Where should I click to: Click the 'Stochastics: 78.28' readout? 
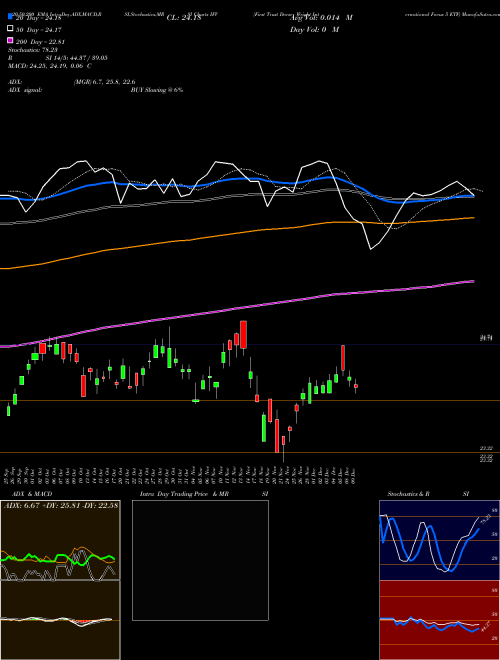[33, 50]
